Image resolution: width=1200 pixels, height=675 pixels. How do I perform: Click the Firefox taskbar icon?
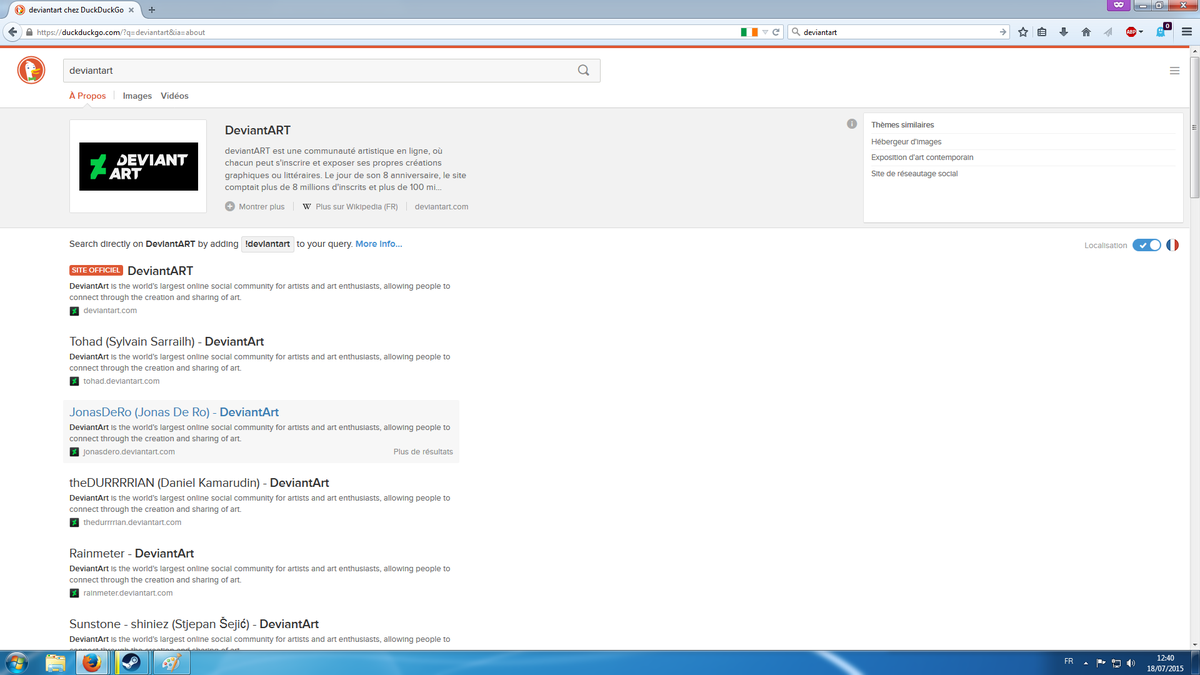(x=92, y=663)
